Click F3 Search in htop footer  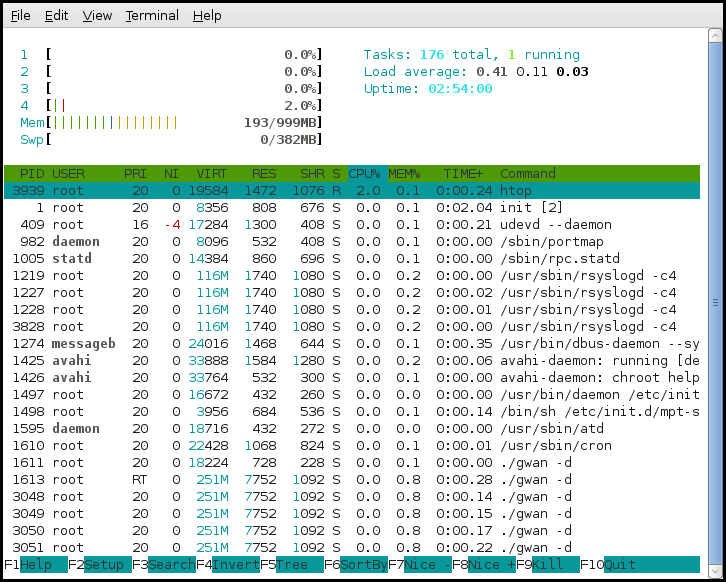(x=163, y=565)
